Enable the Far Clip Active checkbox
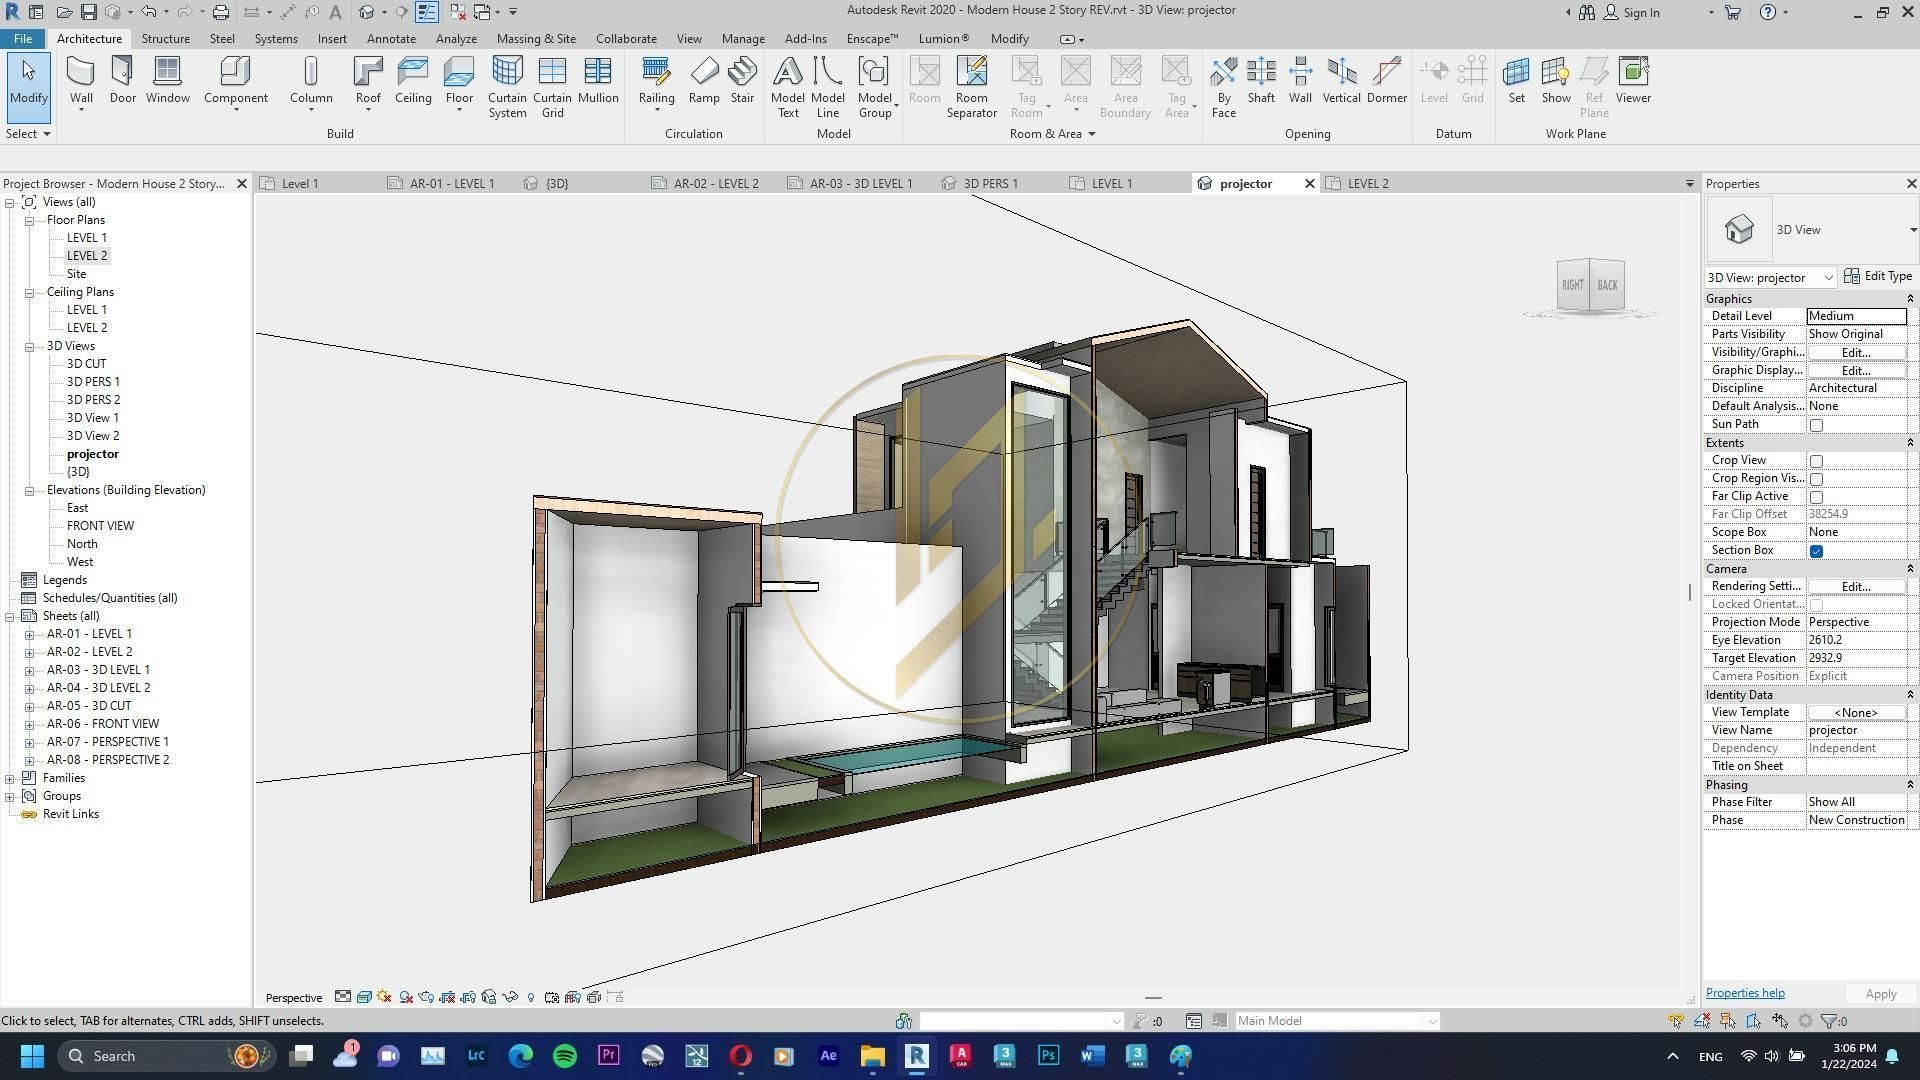This screenshot has height=1080, width=1920. (x=1816, y=497)
